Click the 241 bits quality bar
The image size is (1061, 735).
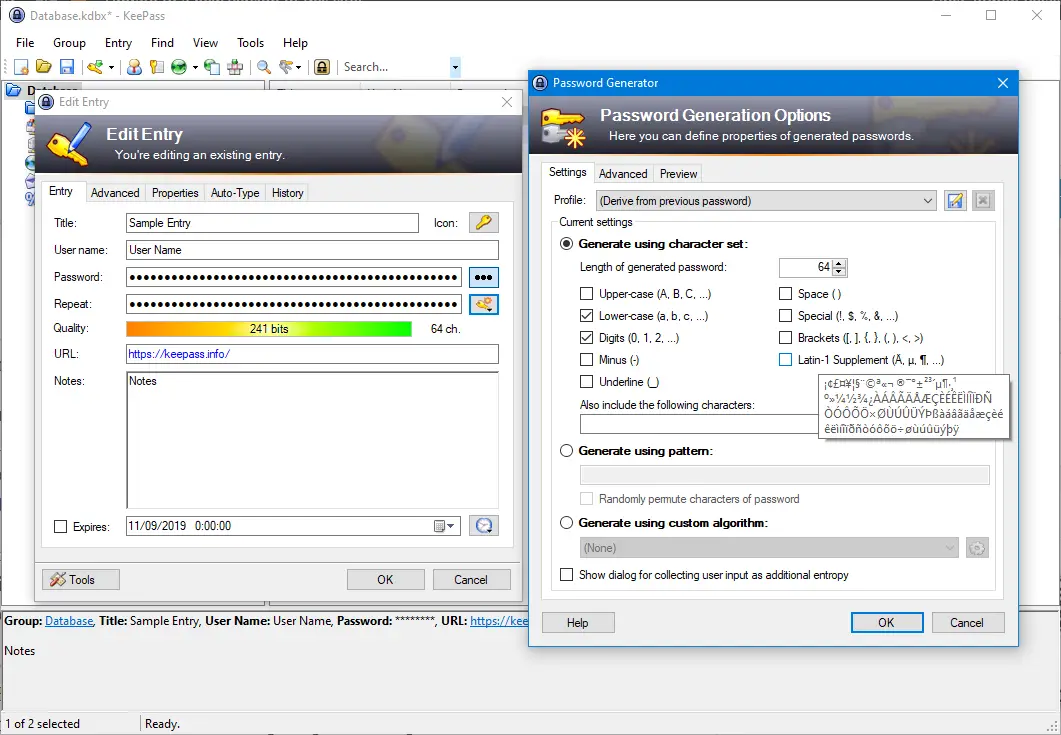[269, 329]
